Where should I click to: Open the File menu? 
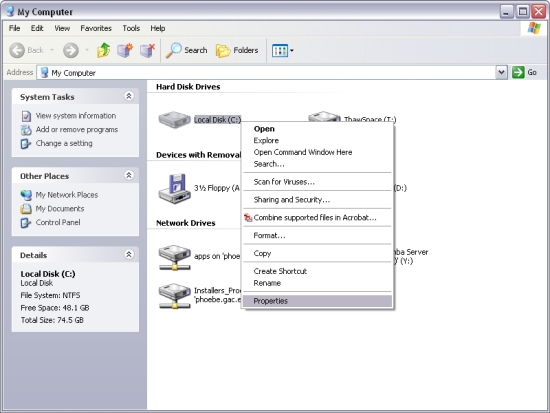click(x=14, y=28)
